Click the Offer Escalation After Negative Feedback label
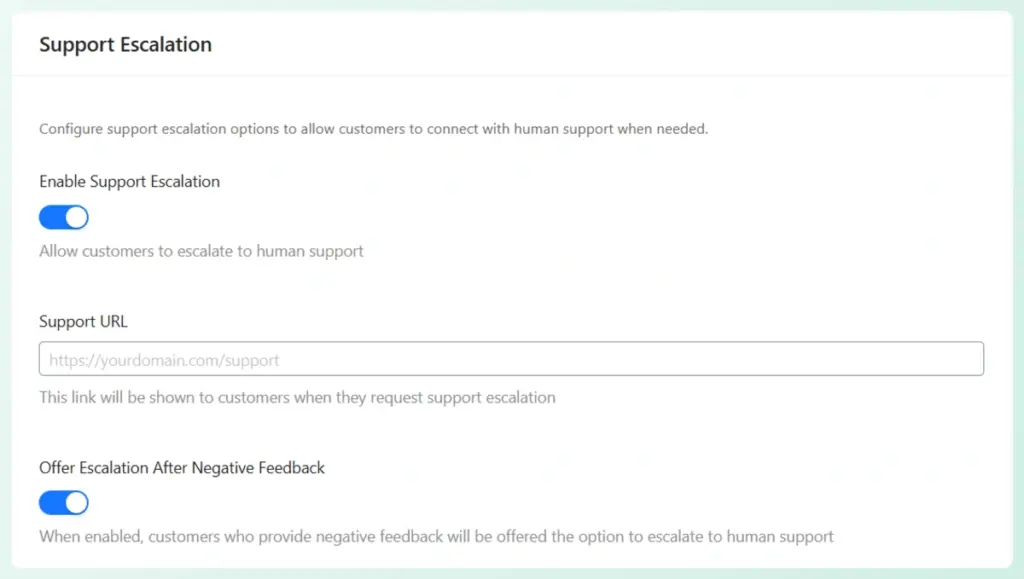 pos(182,467)
